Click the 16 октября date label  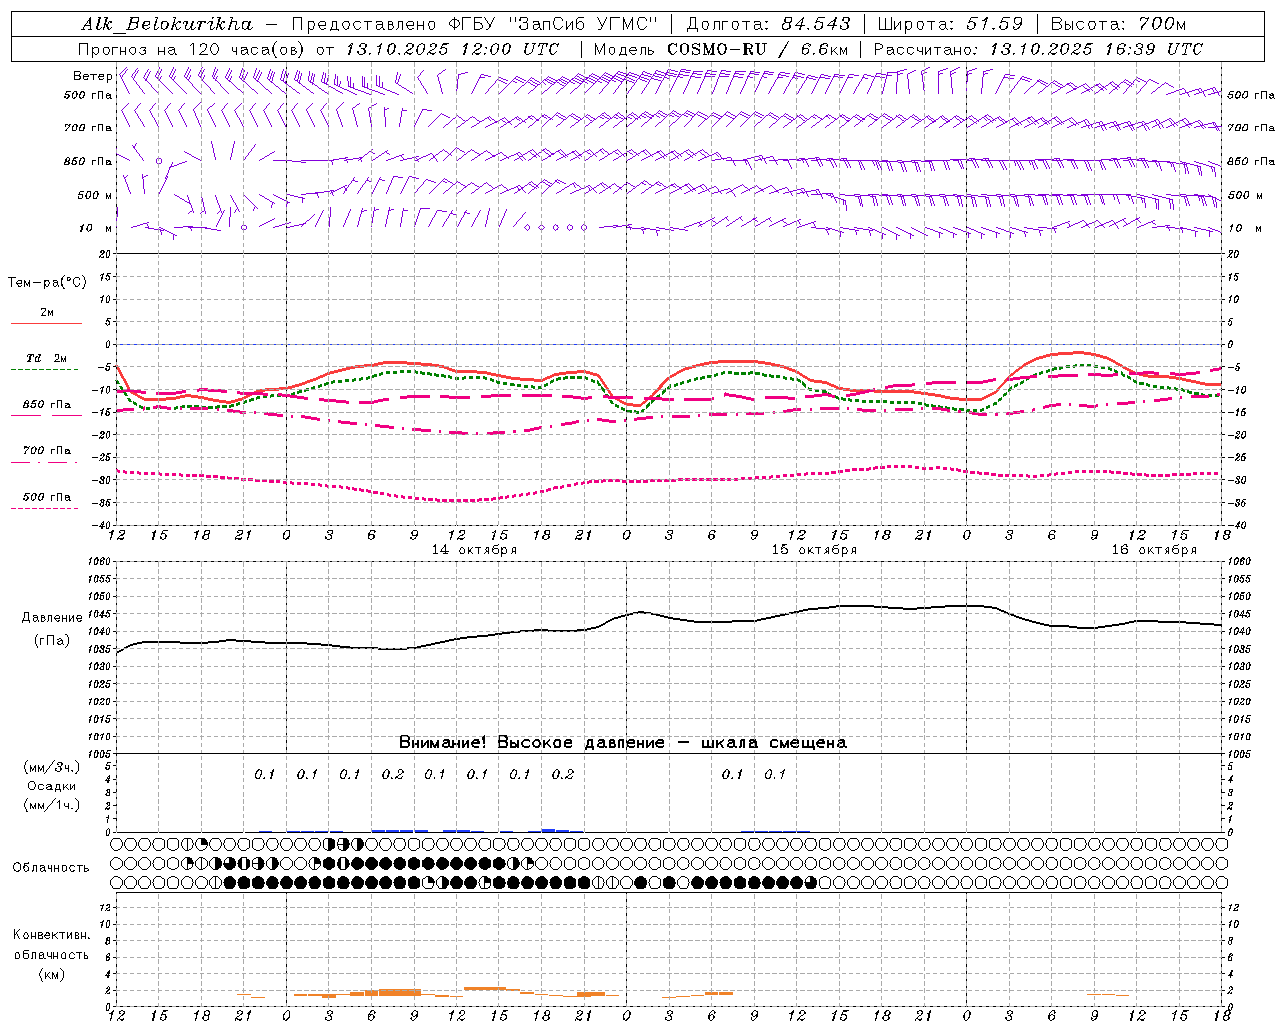(x=1154, y=550)
